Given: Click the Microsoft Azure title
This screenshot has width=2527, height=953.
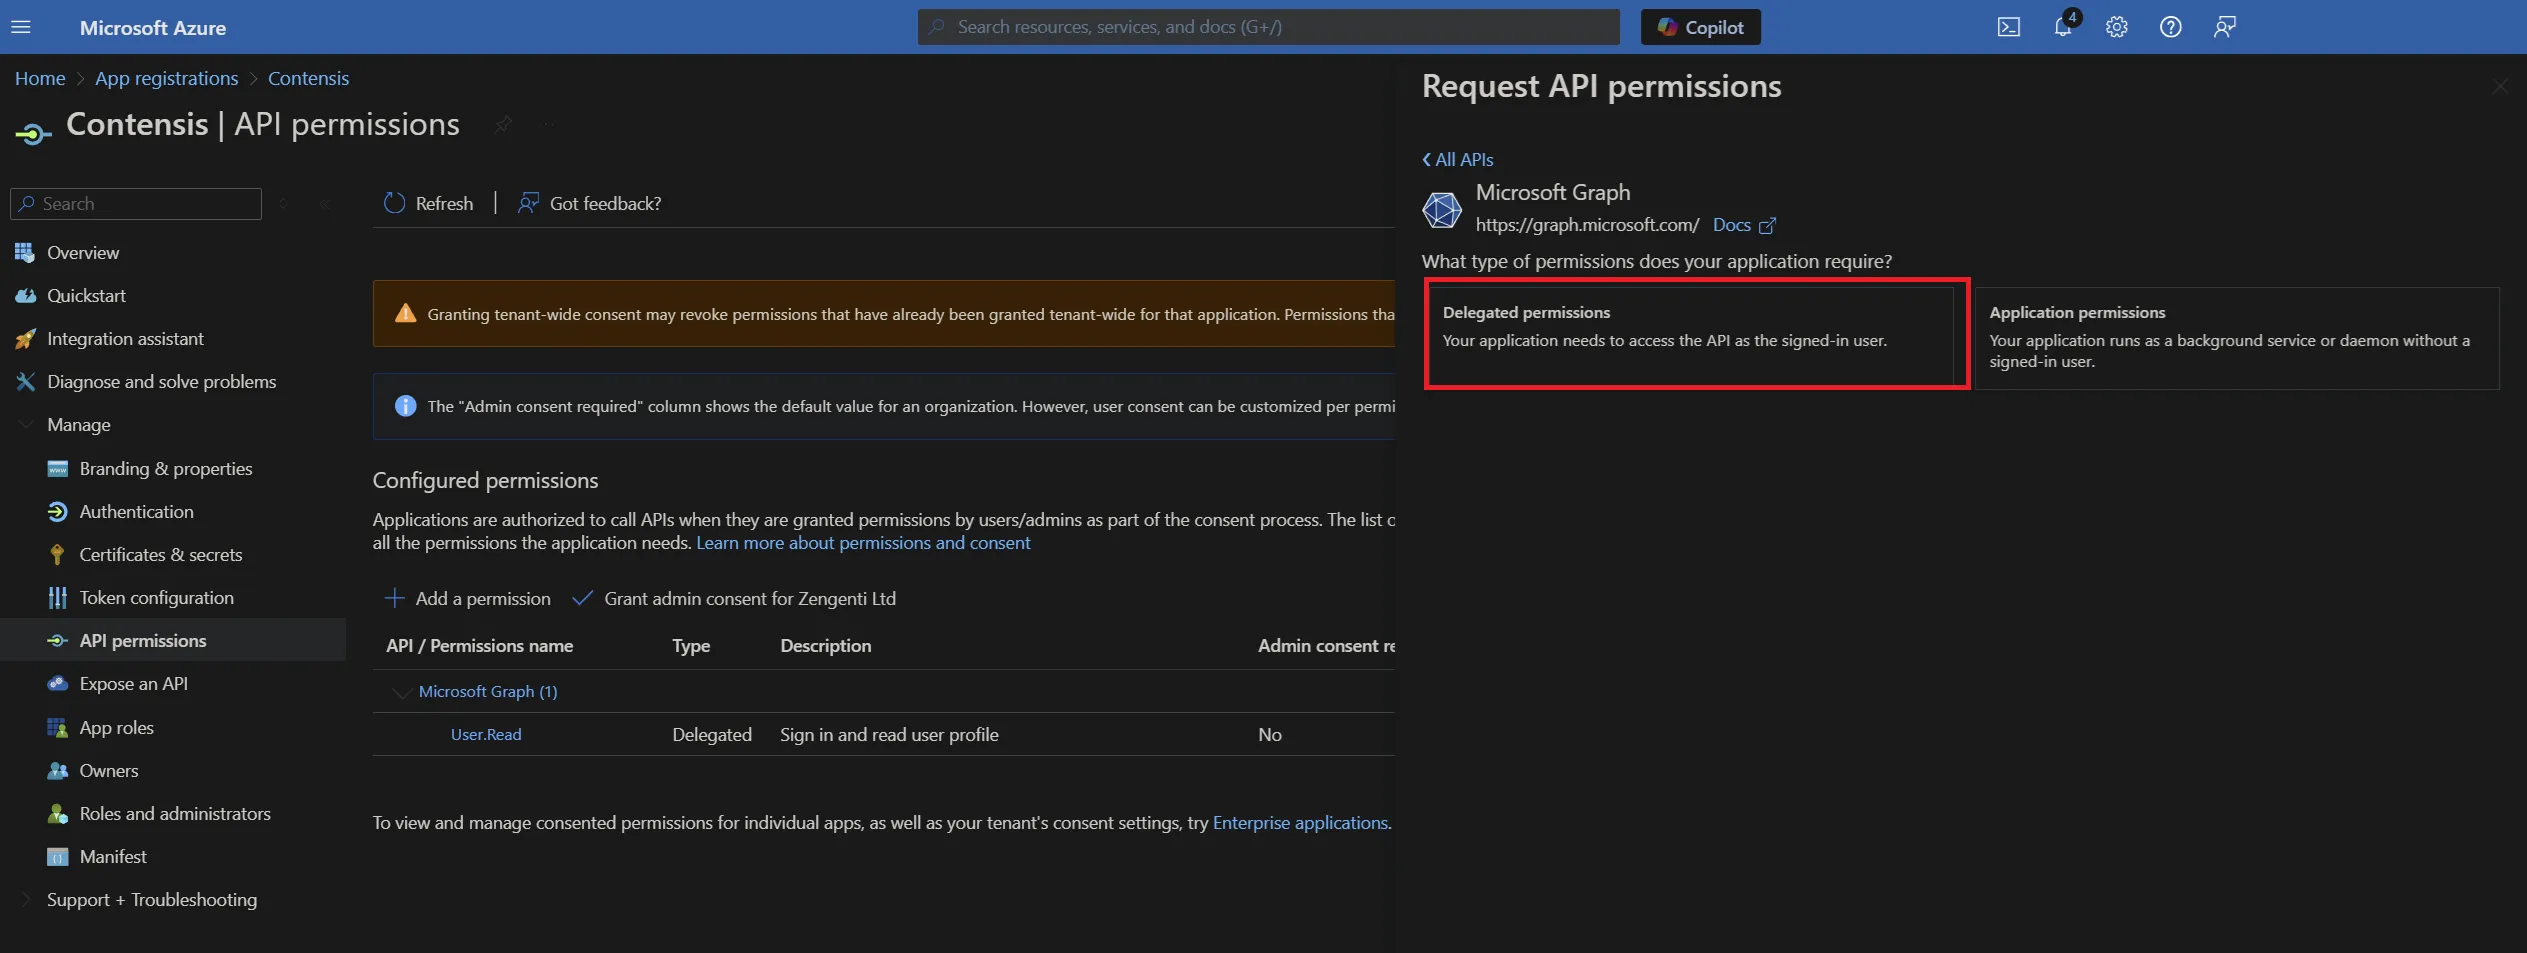Looking at the screenshot, I should [153, 27].
